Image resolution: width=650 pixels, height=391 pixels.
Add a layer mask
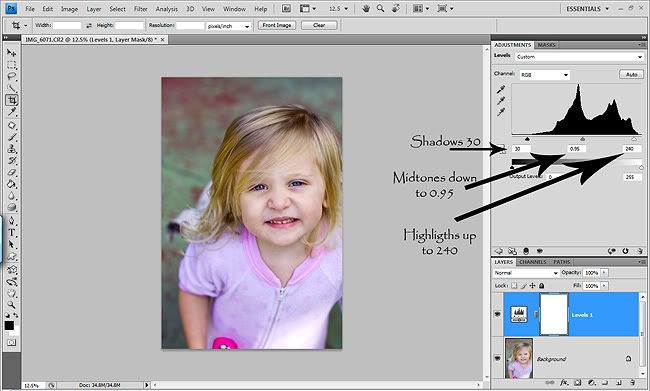click(x=577, y=382)
